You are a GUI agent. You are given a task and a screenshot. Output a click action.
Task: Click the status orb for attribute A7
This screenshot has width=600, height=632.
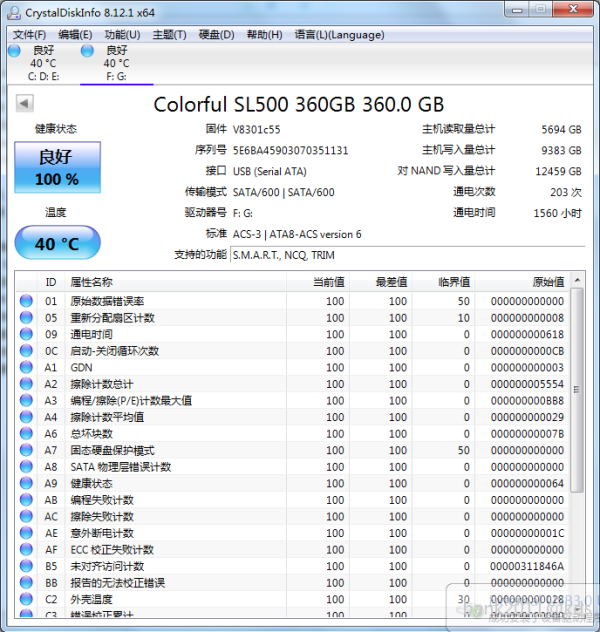tap(26, 450)
